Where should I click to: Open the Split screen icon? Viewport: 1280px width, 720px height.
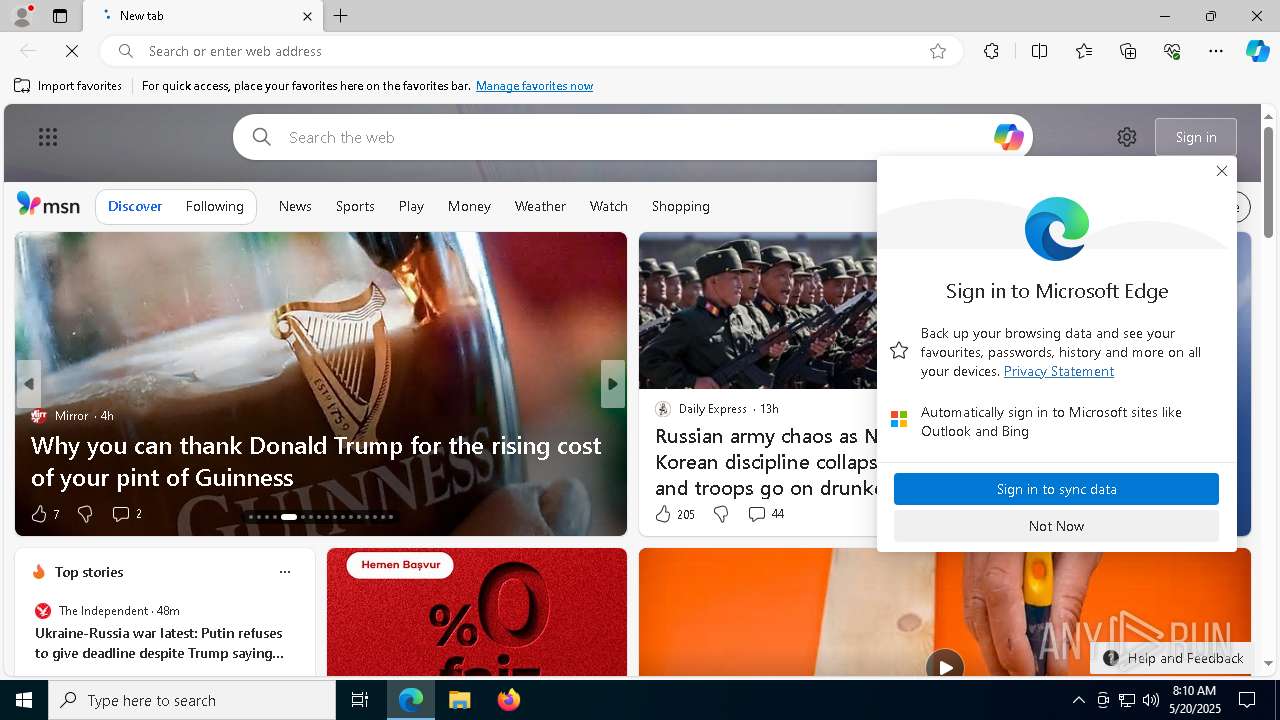click(1039, 51)
